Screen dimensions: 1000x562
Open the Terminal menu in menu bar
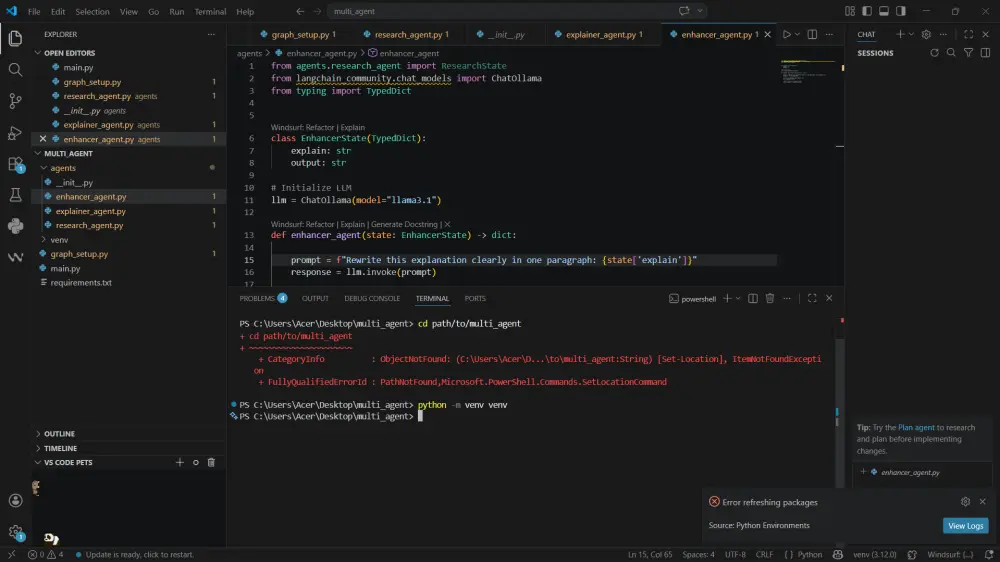pyautogui.click(x=210, y=12)
